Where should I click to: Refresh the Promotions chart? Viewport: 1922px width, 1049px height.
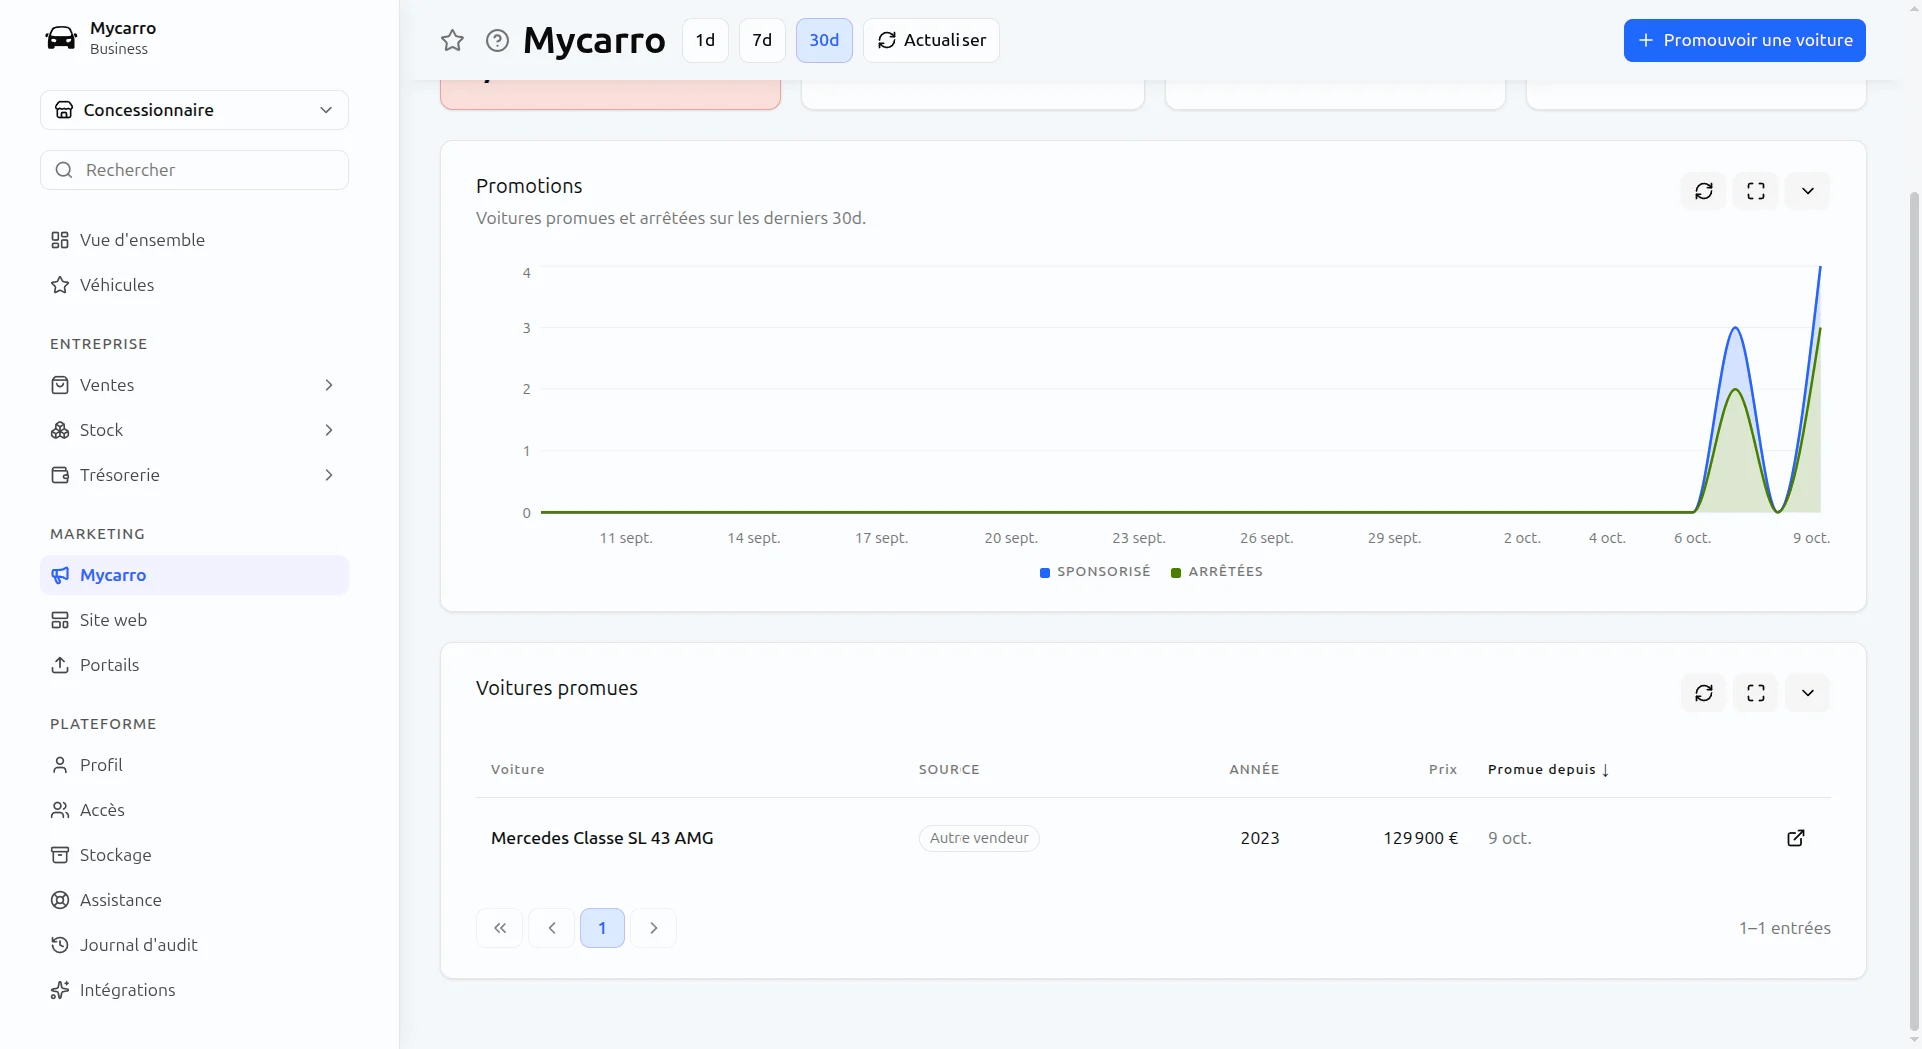[x=1704, y=191]
